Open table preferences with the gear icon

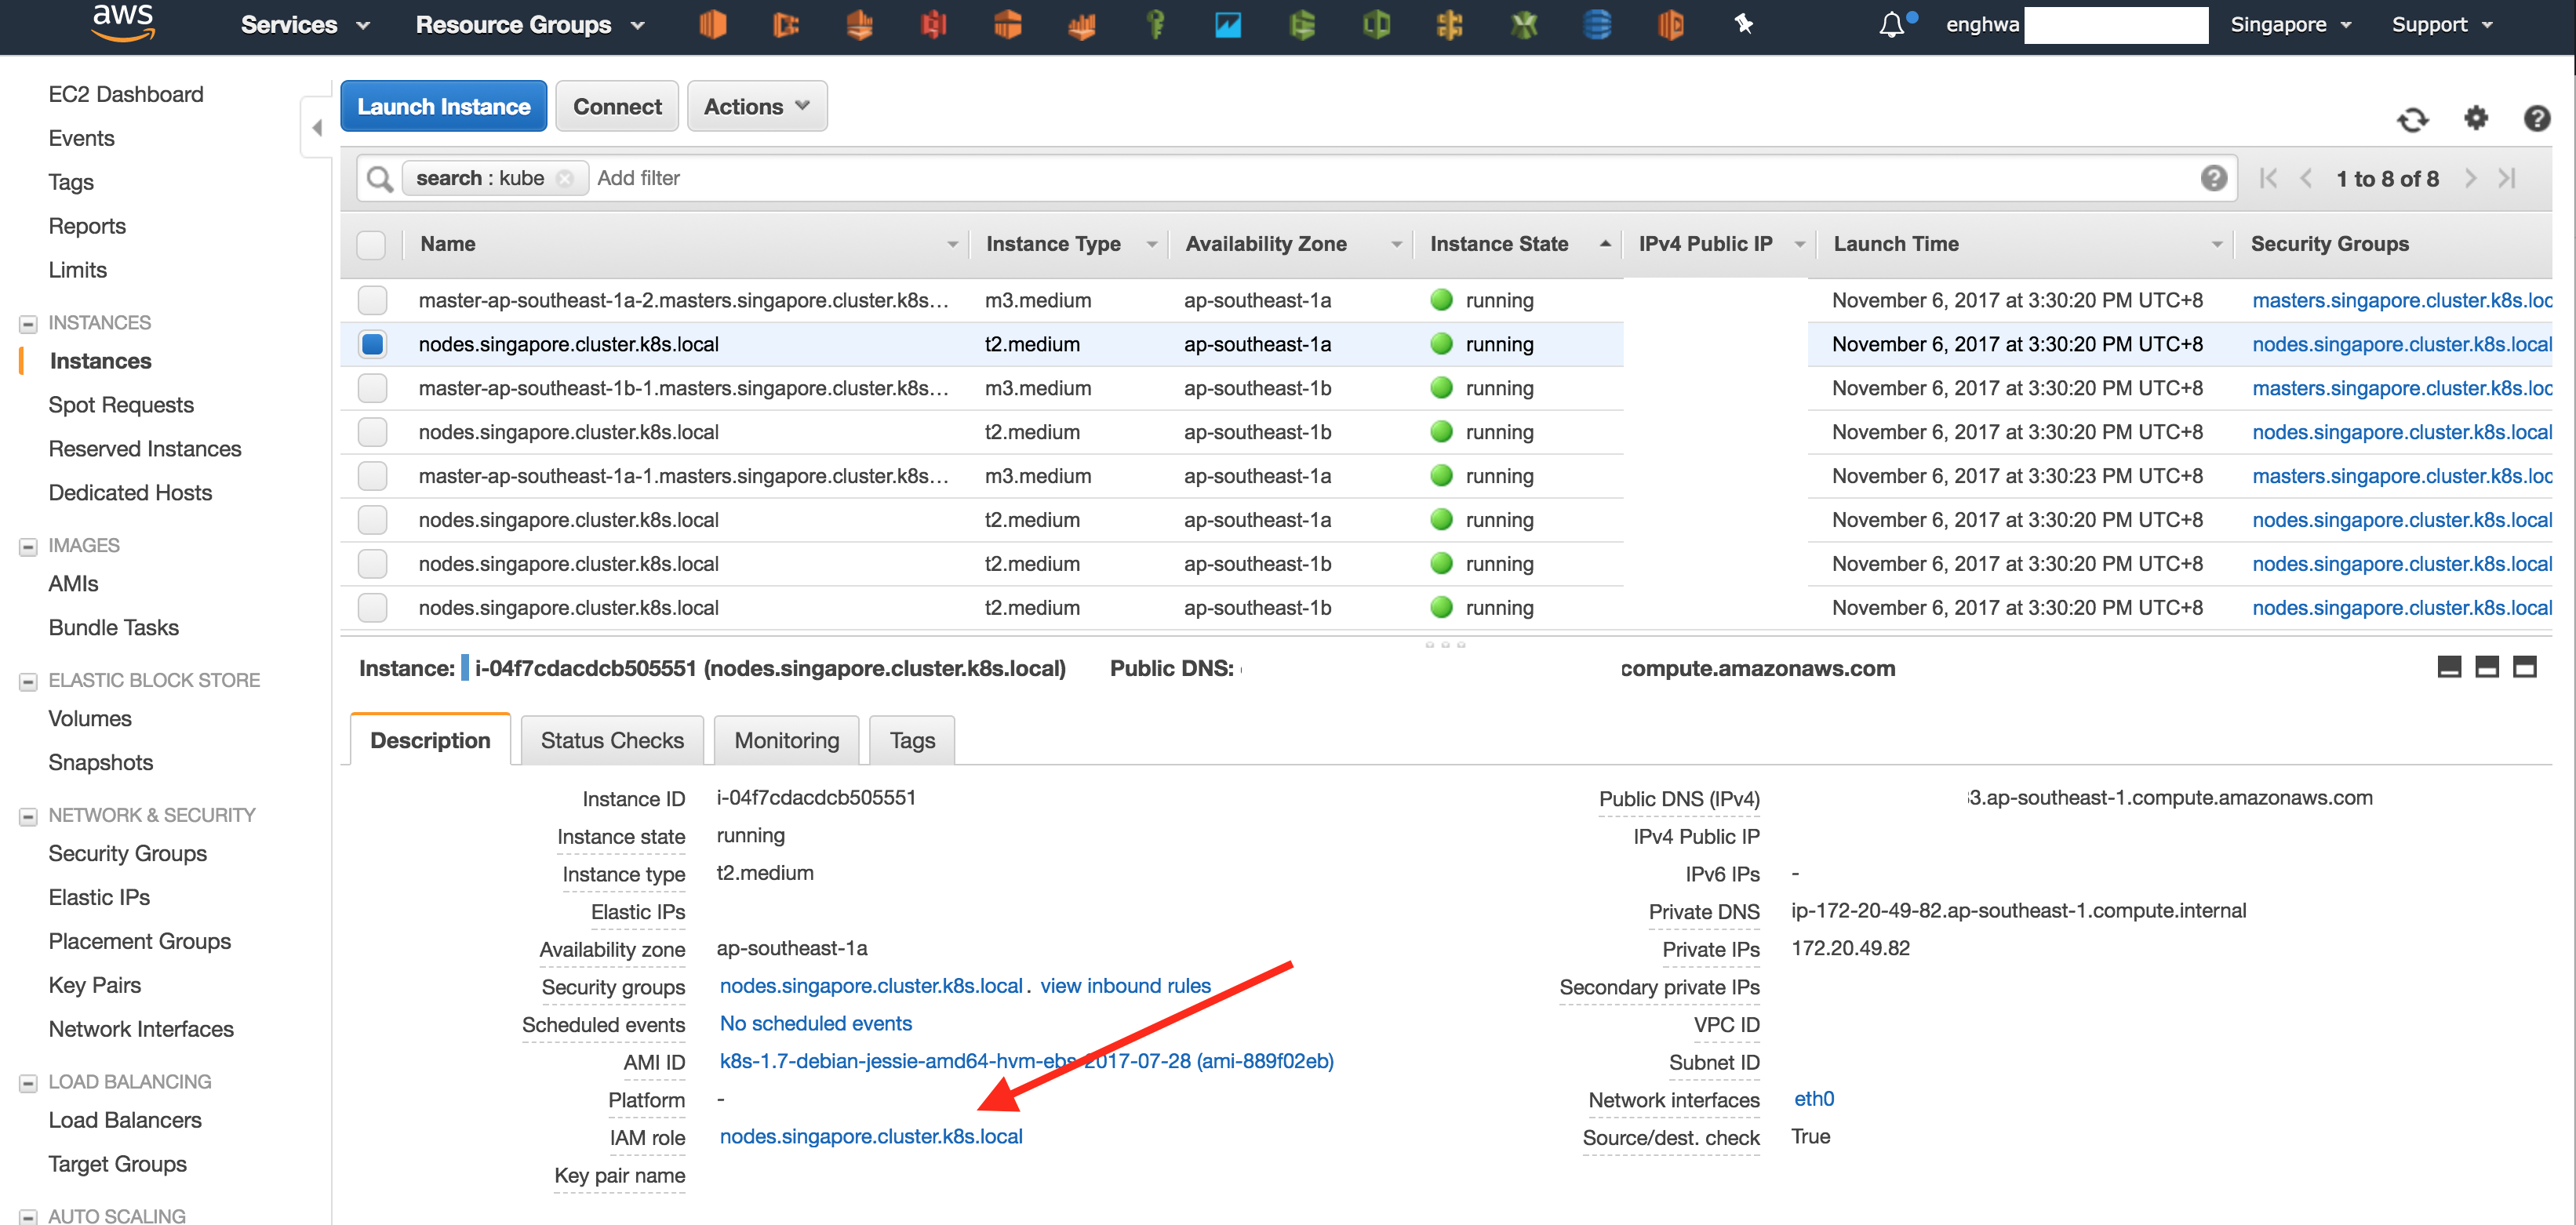2475,118
